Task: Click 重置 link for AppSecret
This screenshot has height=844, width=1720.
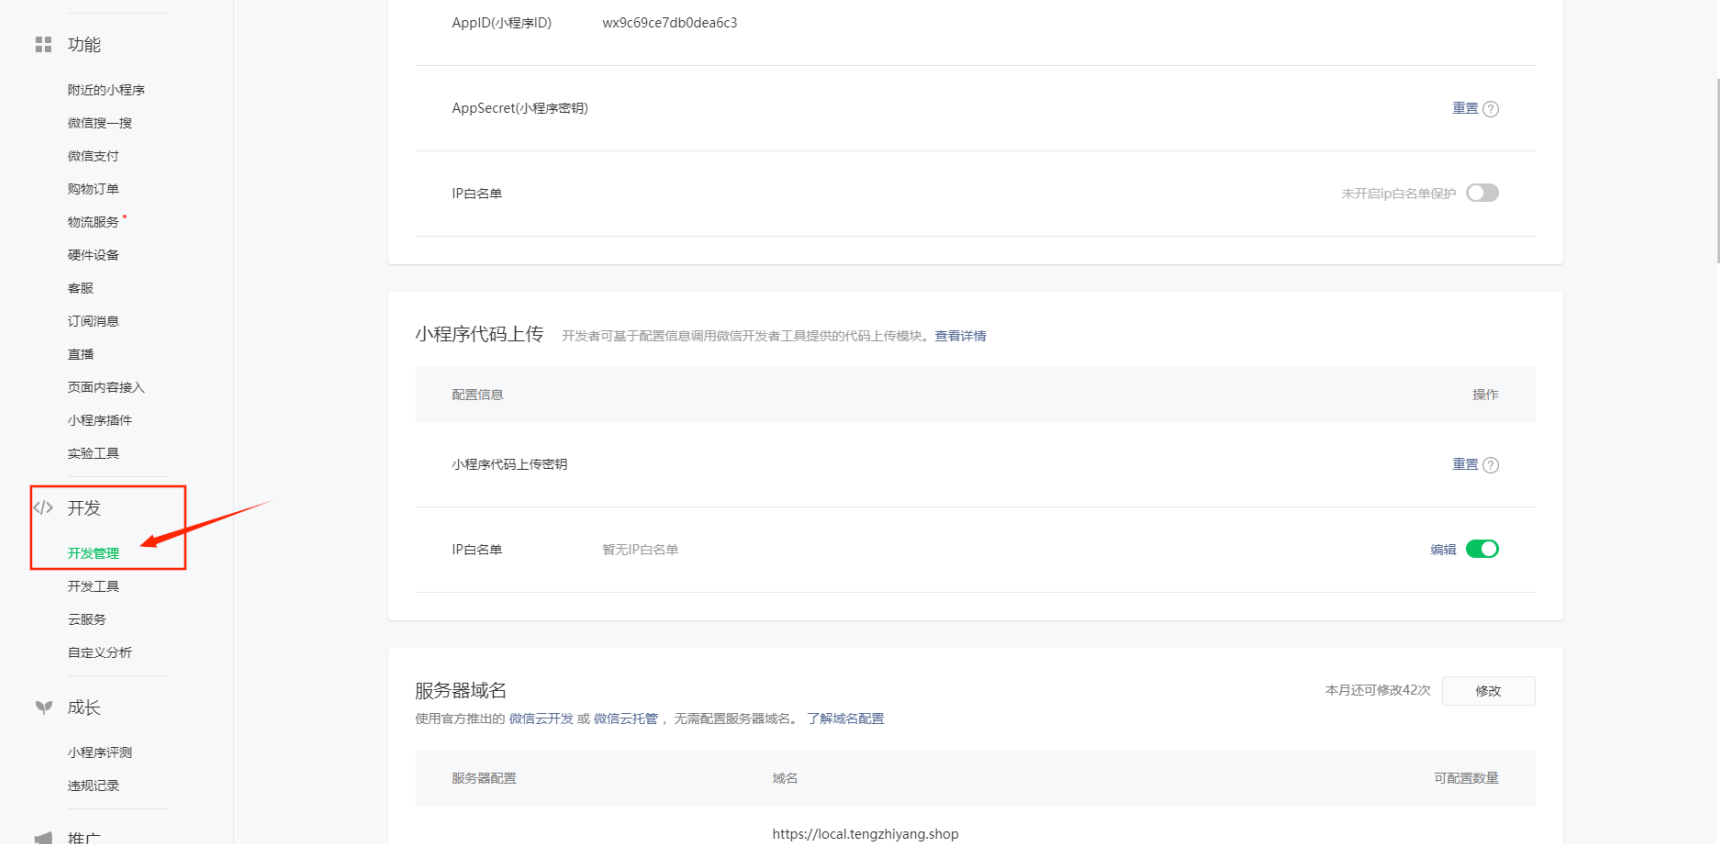Action: [1465, 108]
